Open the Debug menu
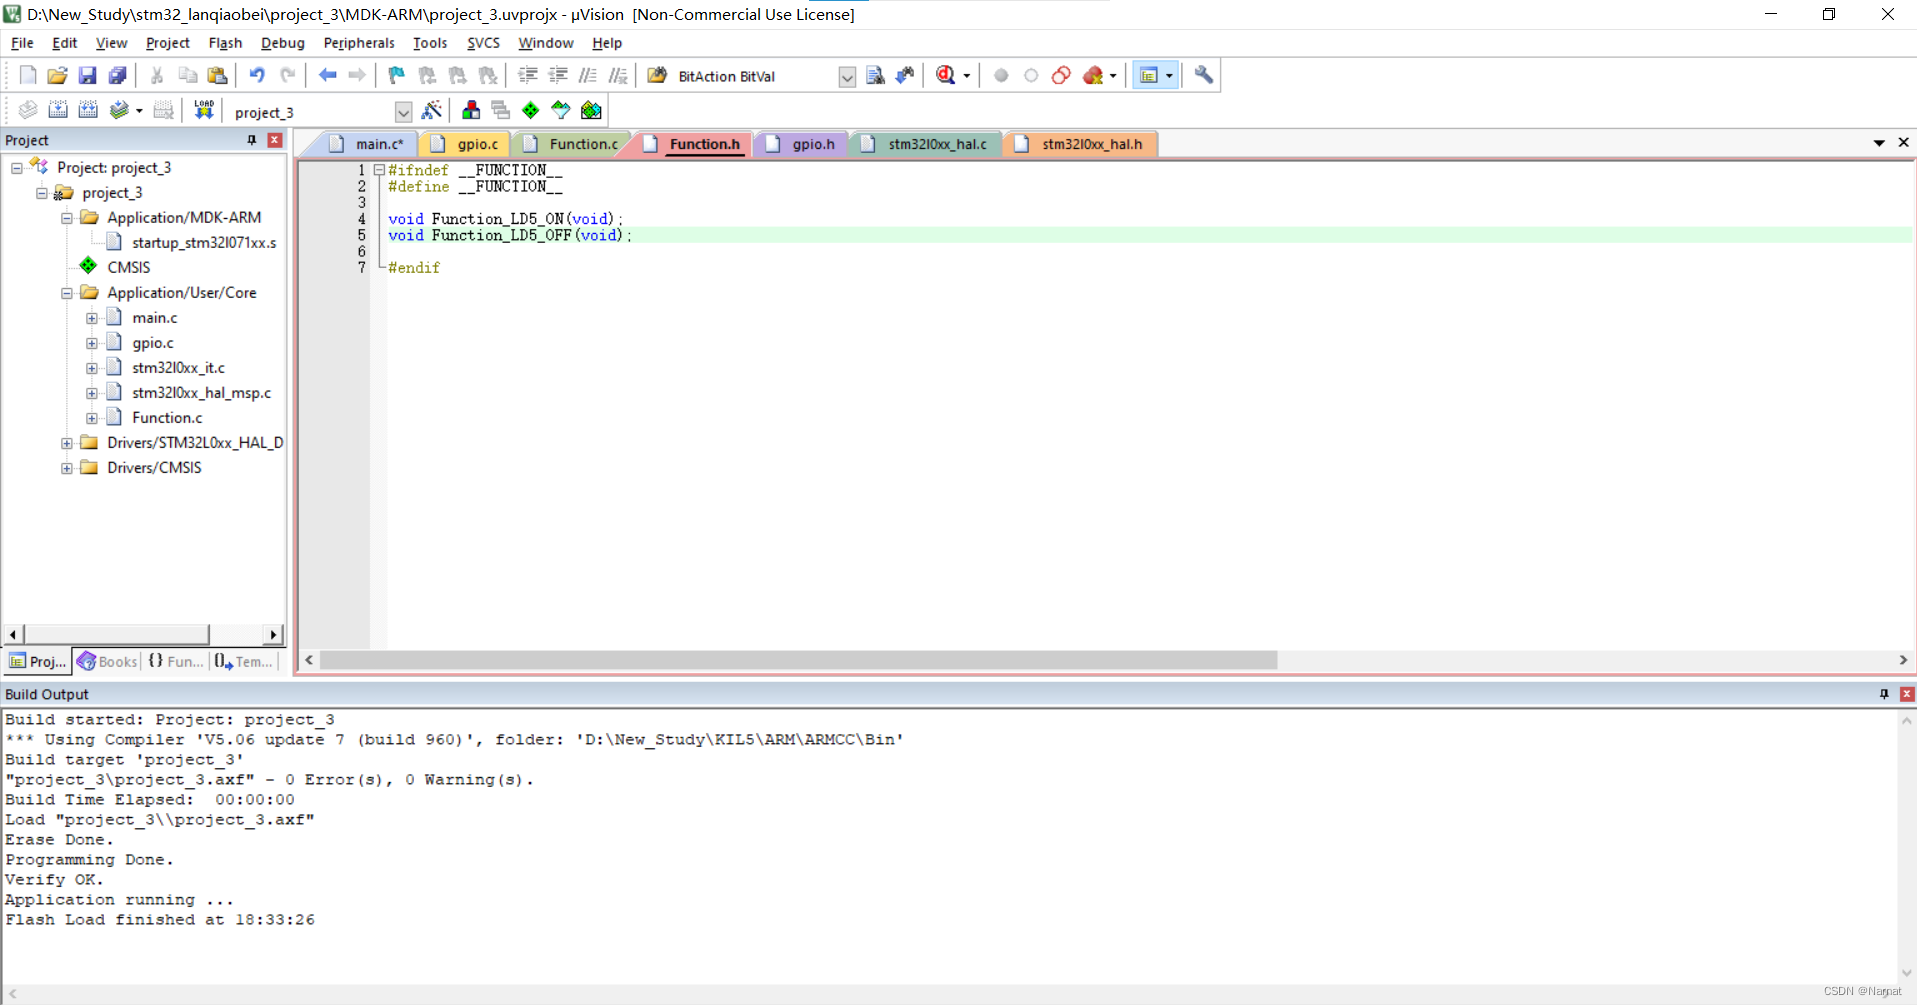The image size is (1917, 1005). (282, 43)
